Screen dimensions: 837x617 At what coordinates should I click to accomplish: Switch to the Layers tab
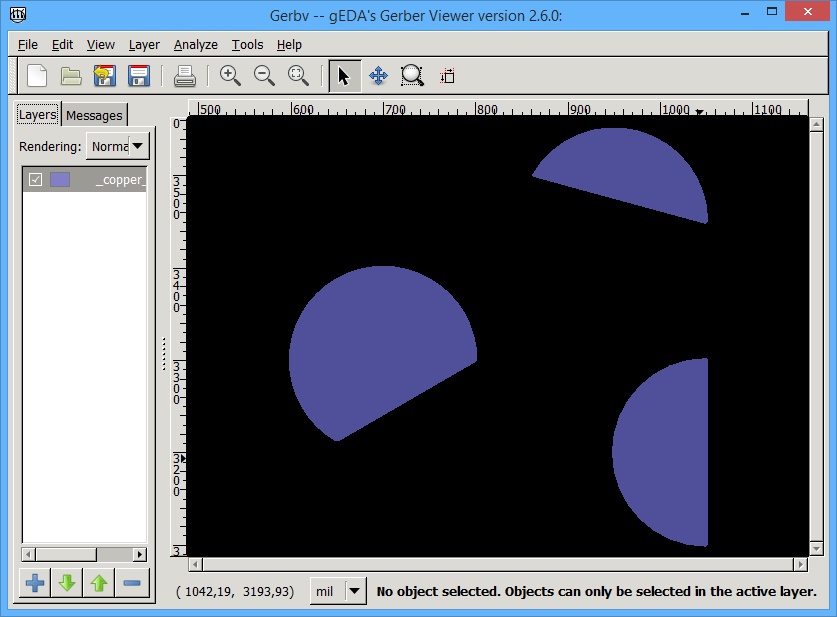click(x=37, y=114)
